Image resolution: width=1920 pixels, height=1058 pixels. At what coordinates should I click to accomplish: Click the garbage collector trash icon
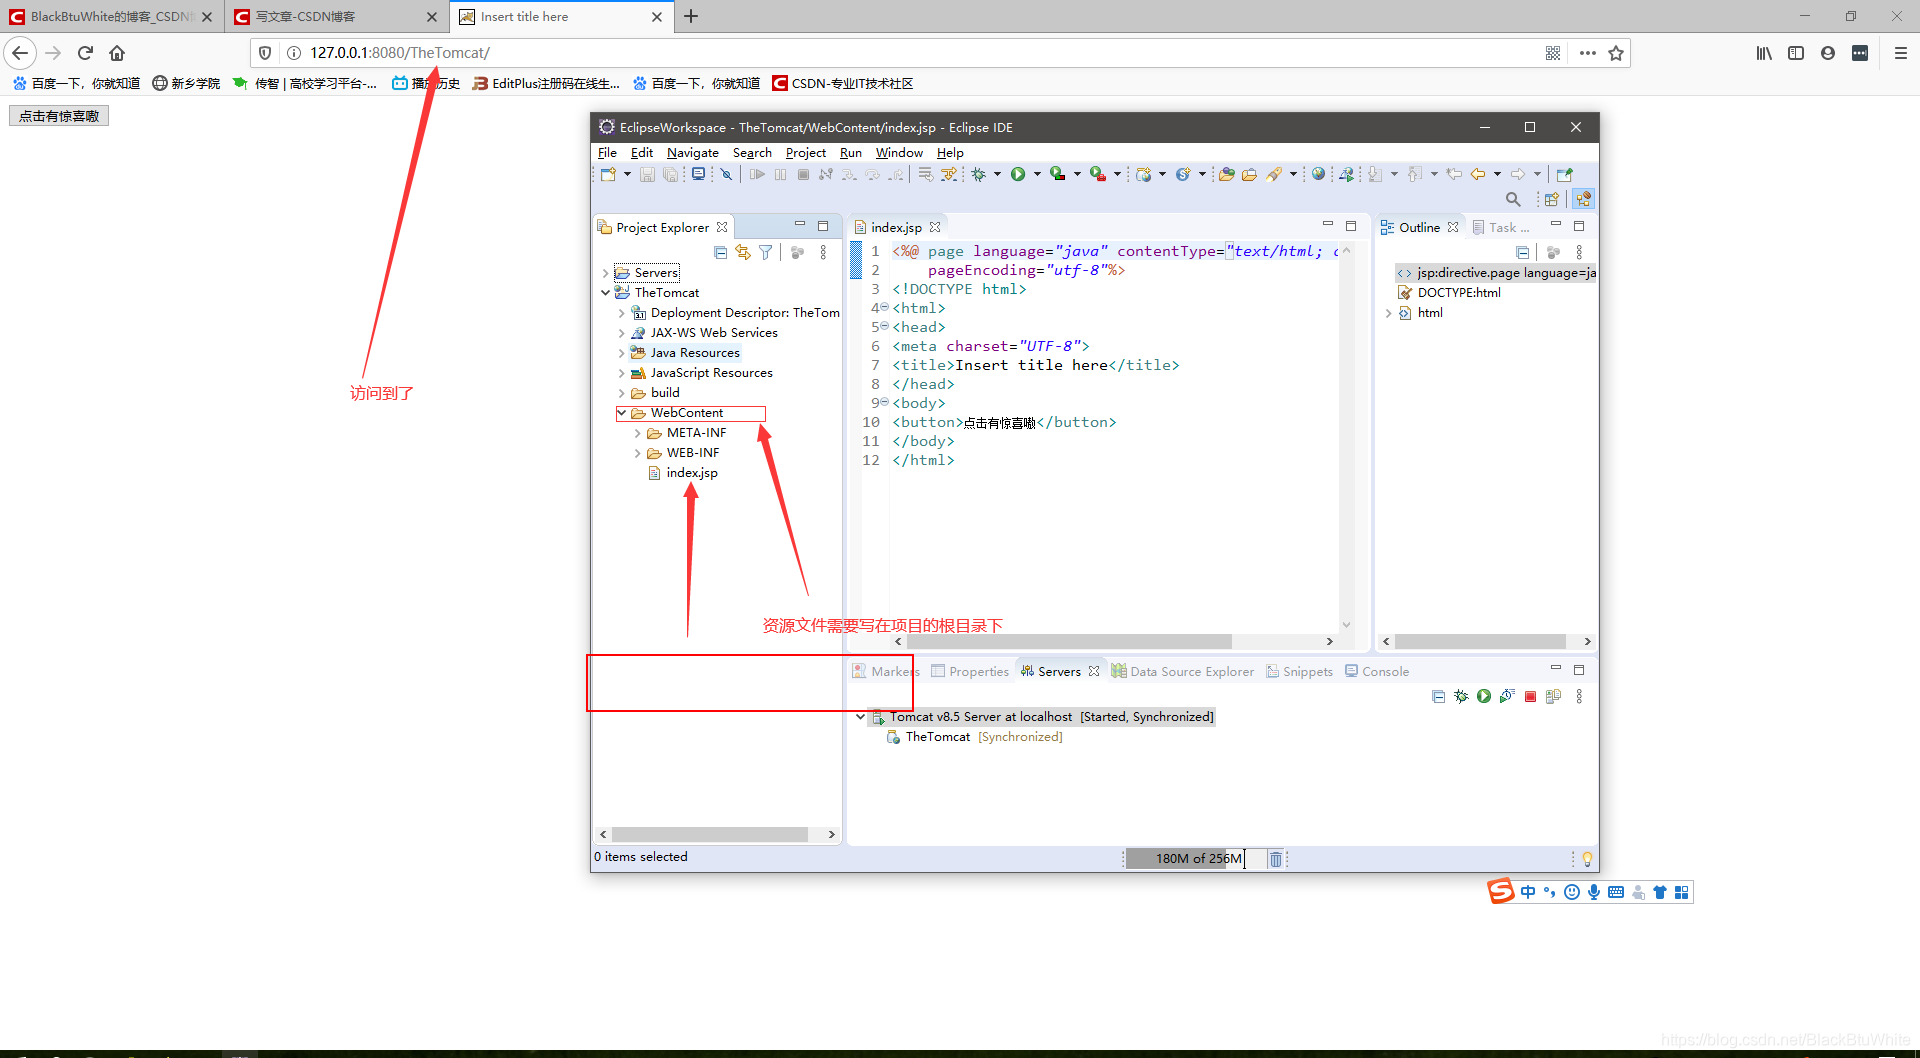click(x=1276, y=859)
